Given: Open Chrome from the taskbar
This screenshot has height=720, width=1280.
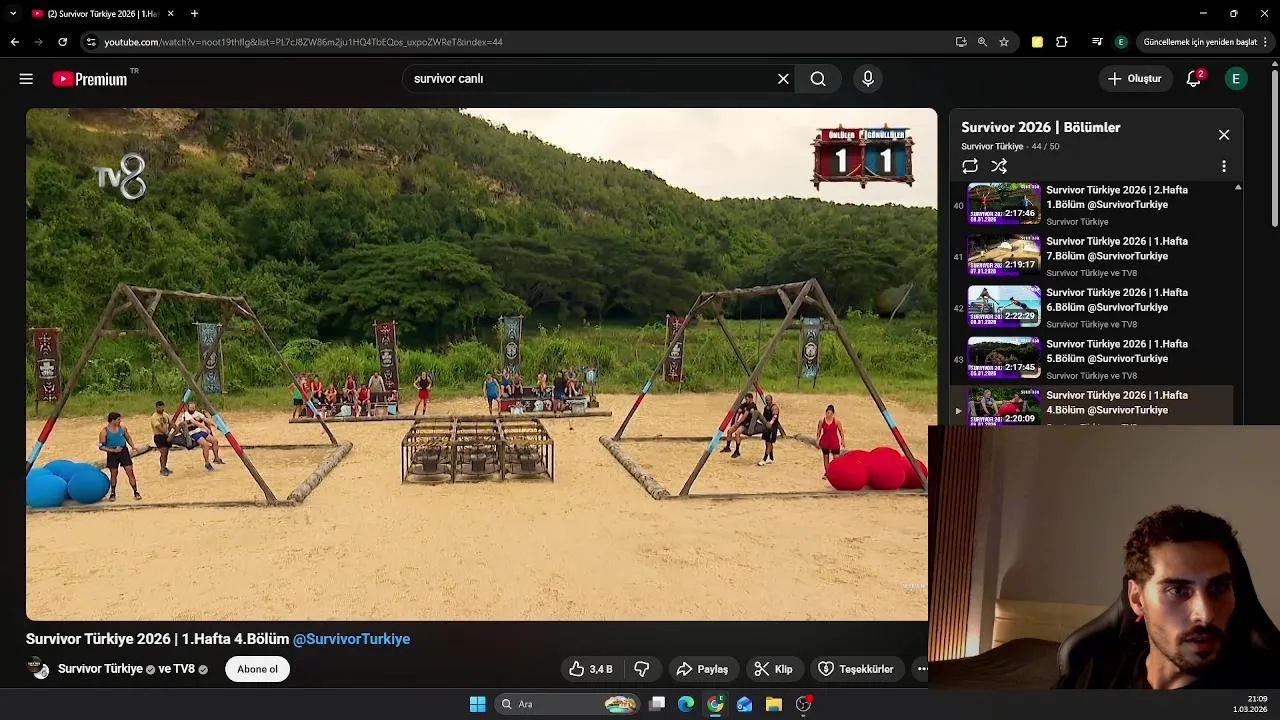Looking at the screenshot, I should (715, 704).
